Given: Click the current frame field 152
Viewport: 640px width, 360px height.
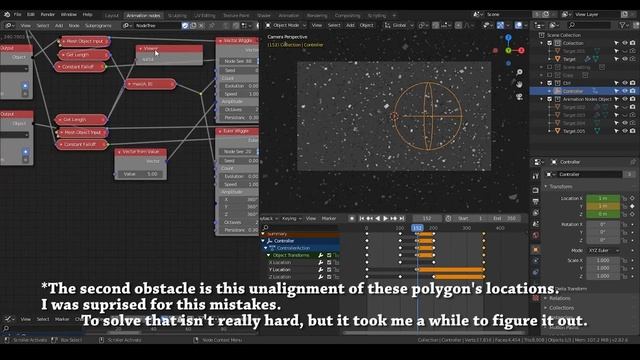Looking at the screenshot, I should click(427, 219).
